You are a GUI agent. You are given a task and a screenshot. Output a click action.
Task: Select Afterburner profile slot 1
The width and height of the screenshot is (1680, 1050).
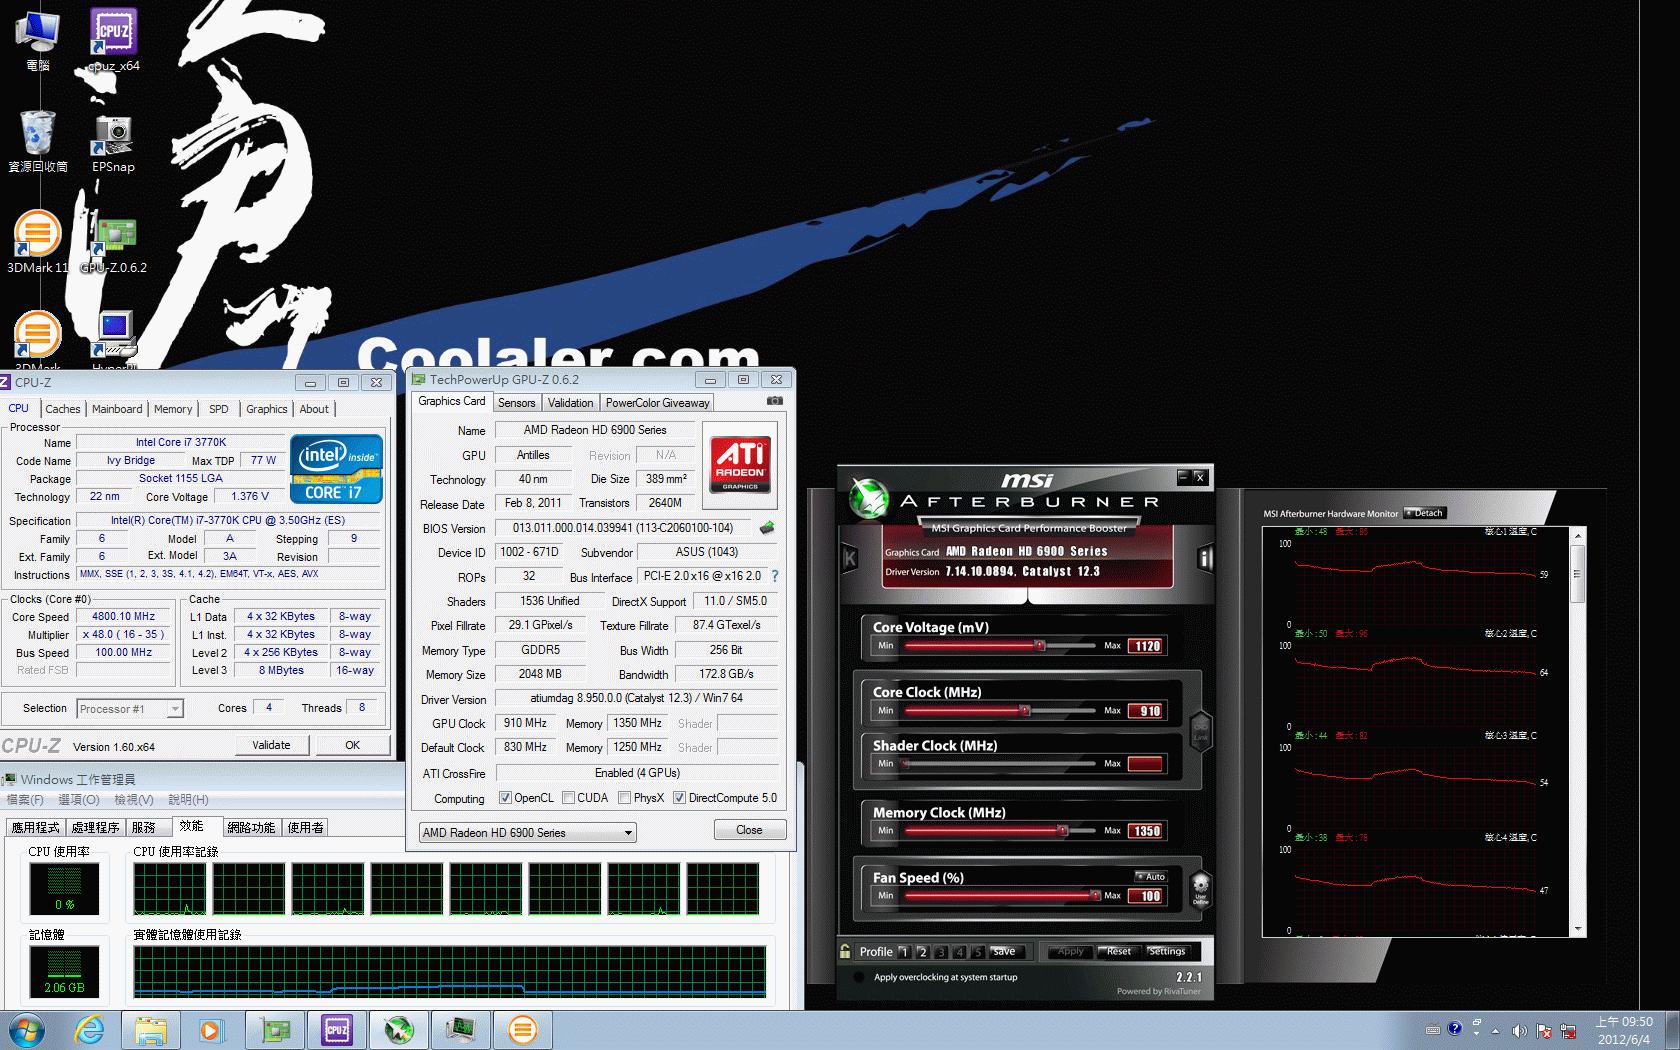(904, 952)
